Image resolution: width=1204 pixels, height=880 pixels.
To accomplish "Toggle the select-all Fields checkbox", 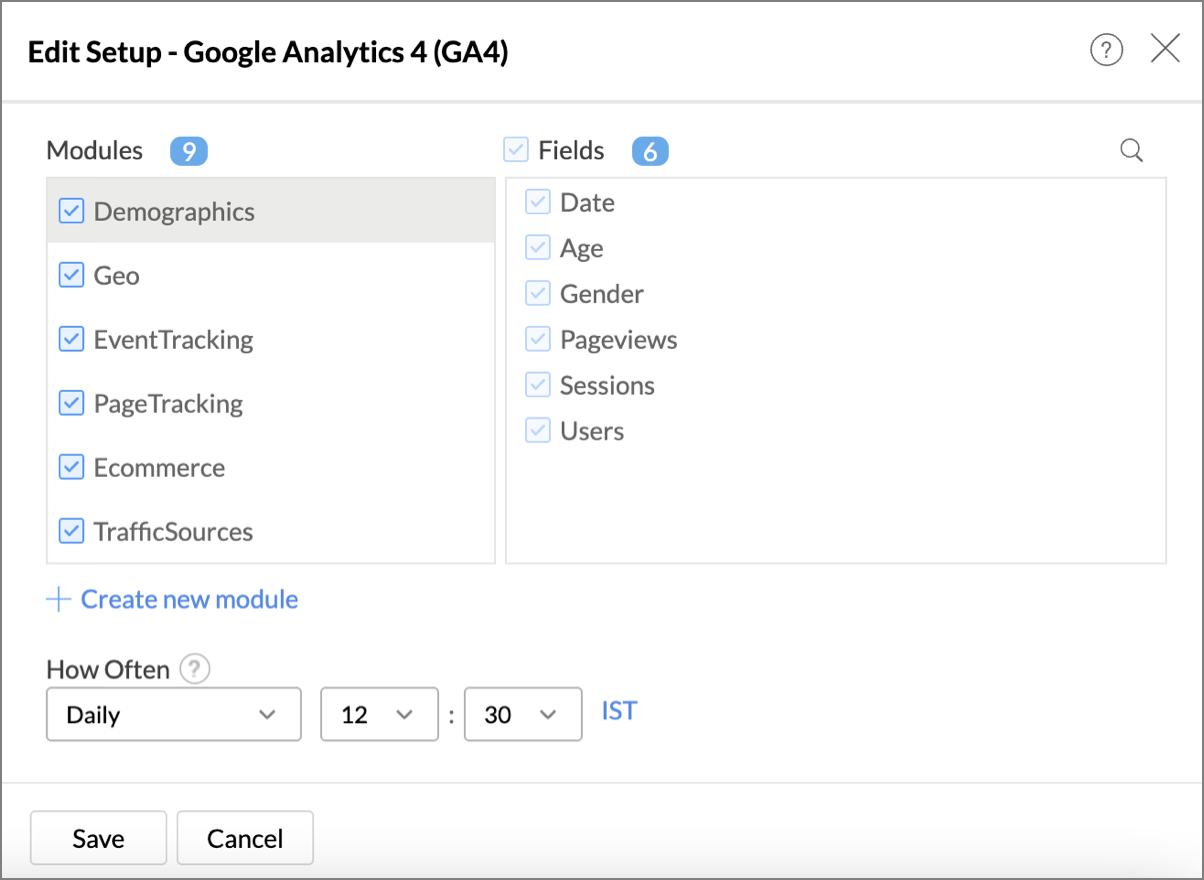I will (x=516, y=151).
